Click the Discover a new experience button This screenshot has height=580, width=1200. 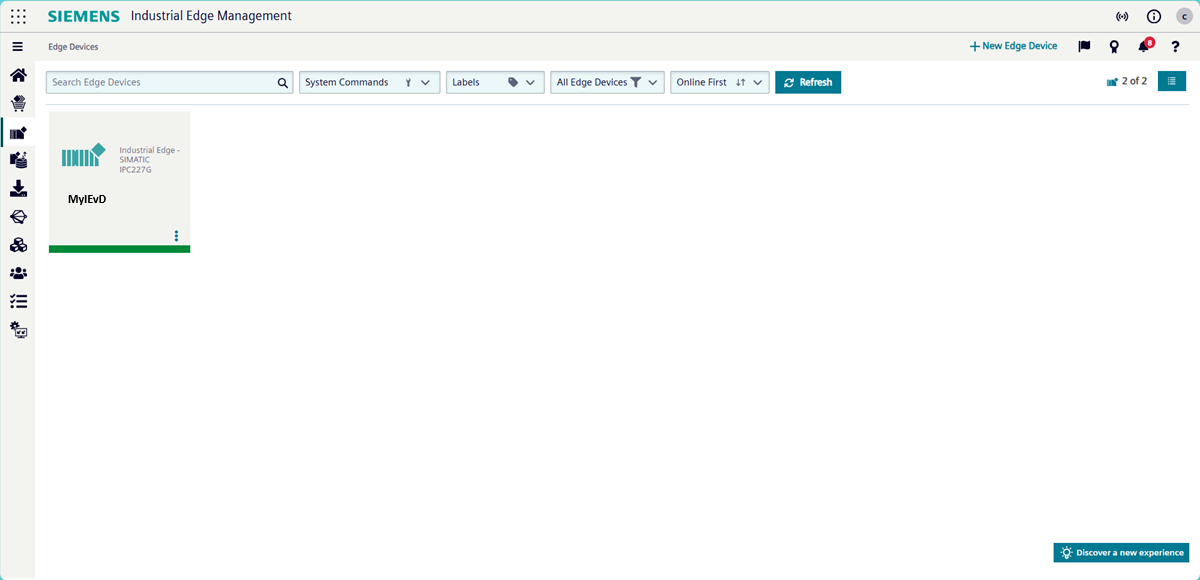tap(1120, 552)
